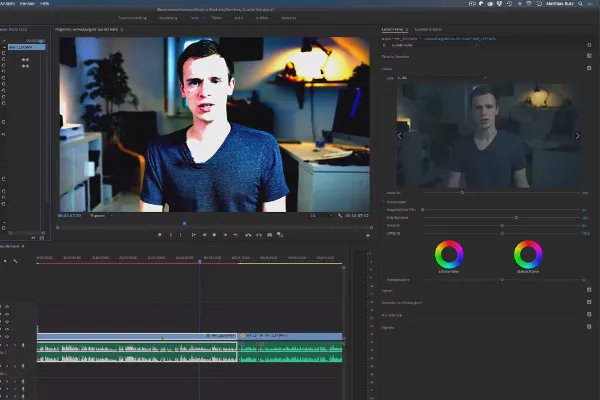This screenshot has height=400, width=600.
Task: Open the Vignette section header
Action: click(388, 327)
